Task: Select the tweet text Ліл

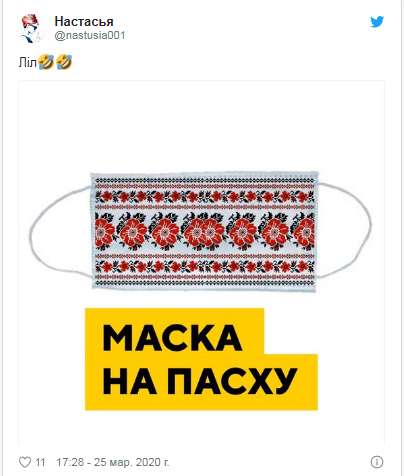Action: (27, 63)
